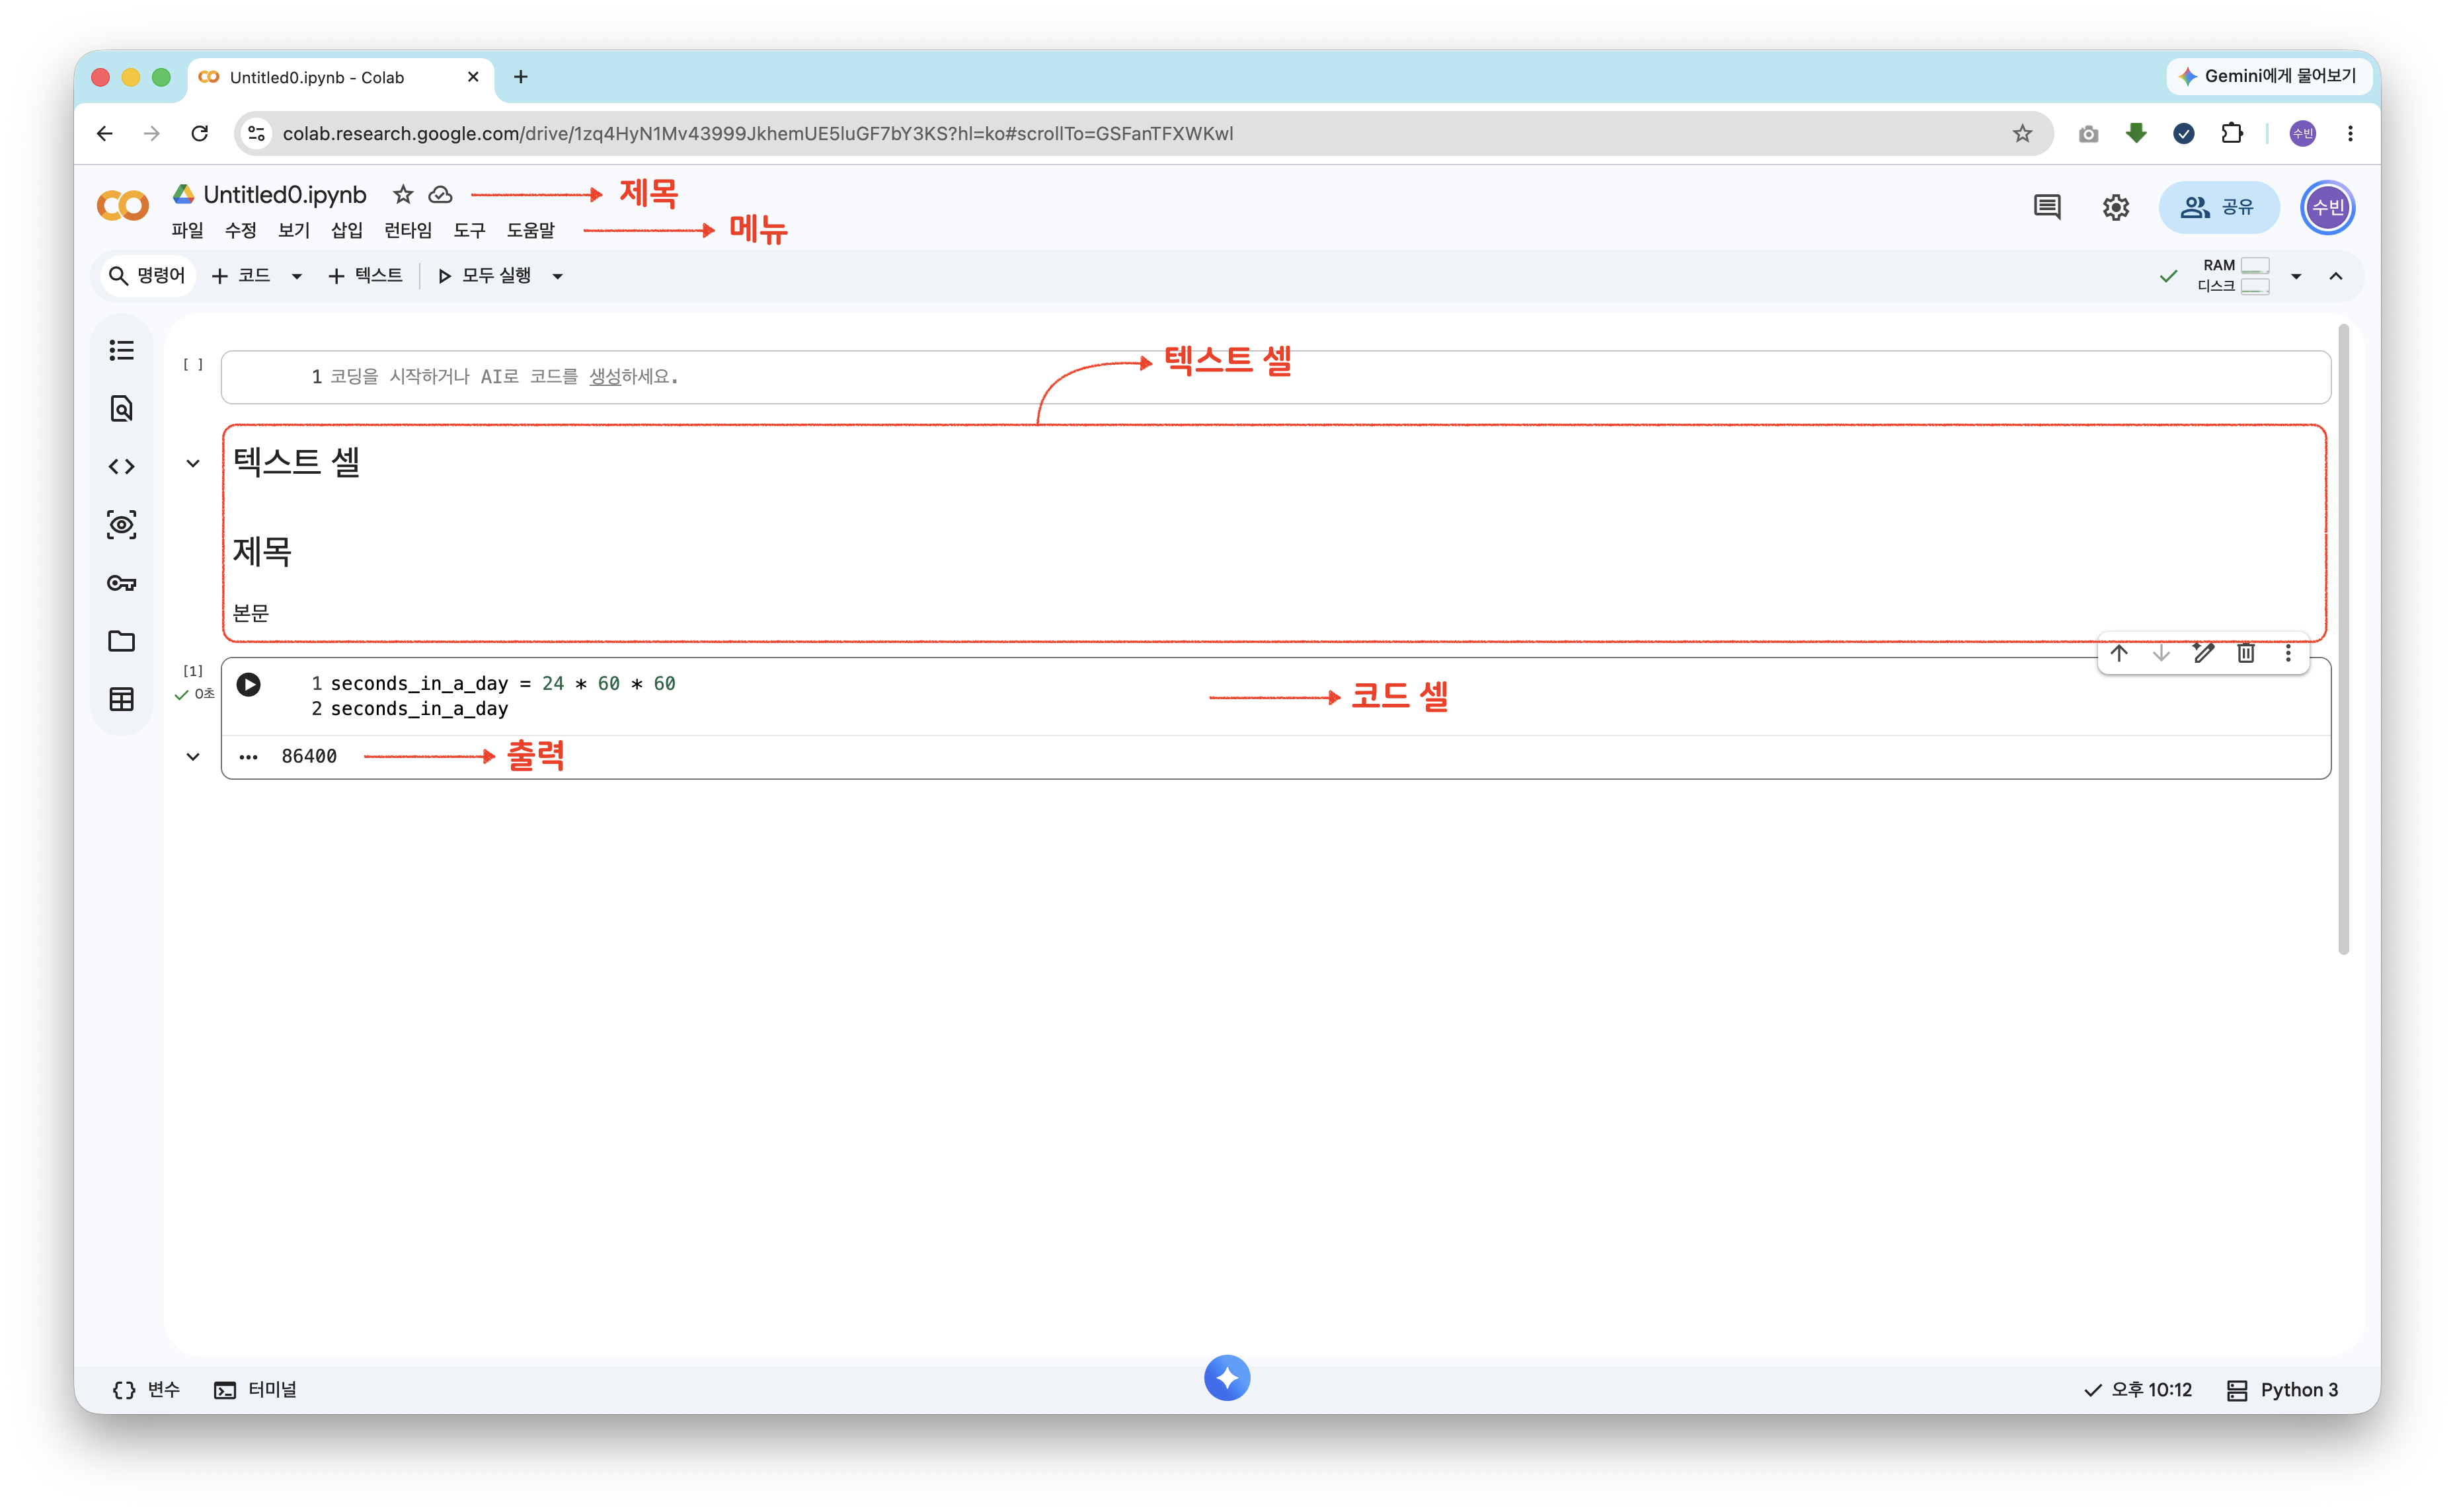The image size is (2455, 1512).
Task: Reload the browser page
Action: click(200, 133)
